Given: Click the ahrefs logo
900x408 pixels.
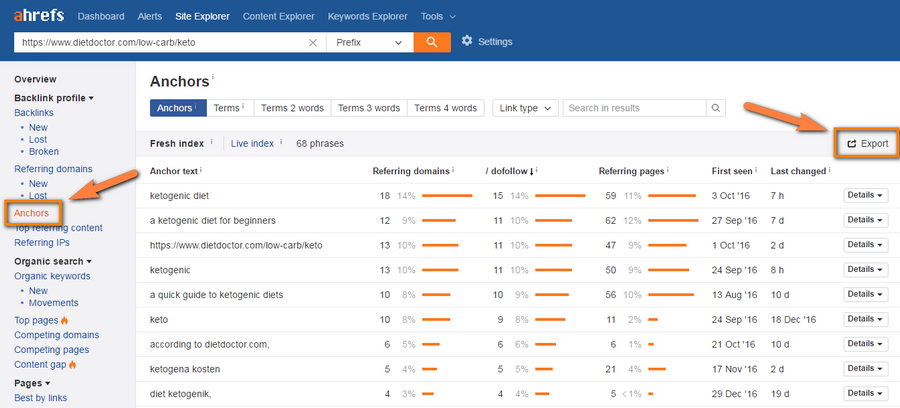Looking at the screenshot, I should (39, 15).
